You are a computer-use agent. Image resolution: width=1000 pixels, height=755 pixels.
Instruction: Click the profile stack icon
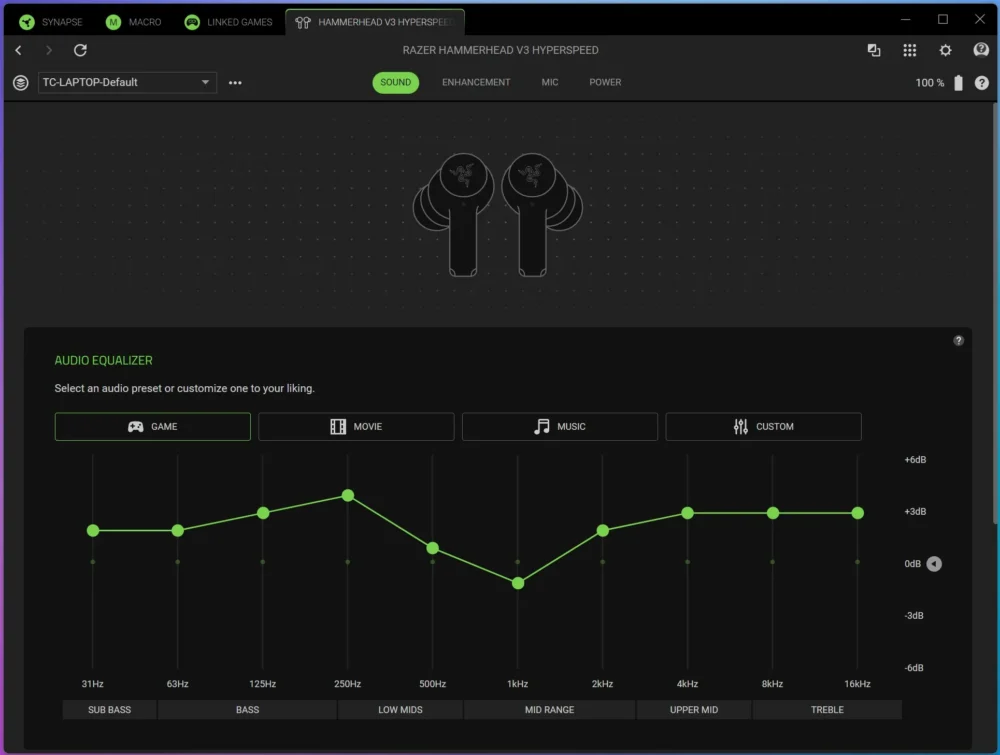pyautogui.click(x=20, y=82)
